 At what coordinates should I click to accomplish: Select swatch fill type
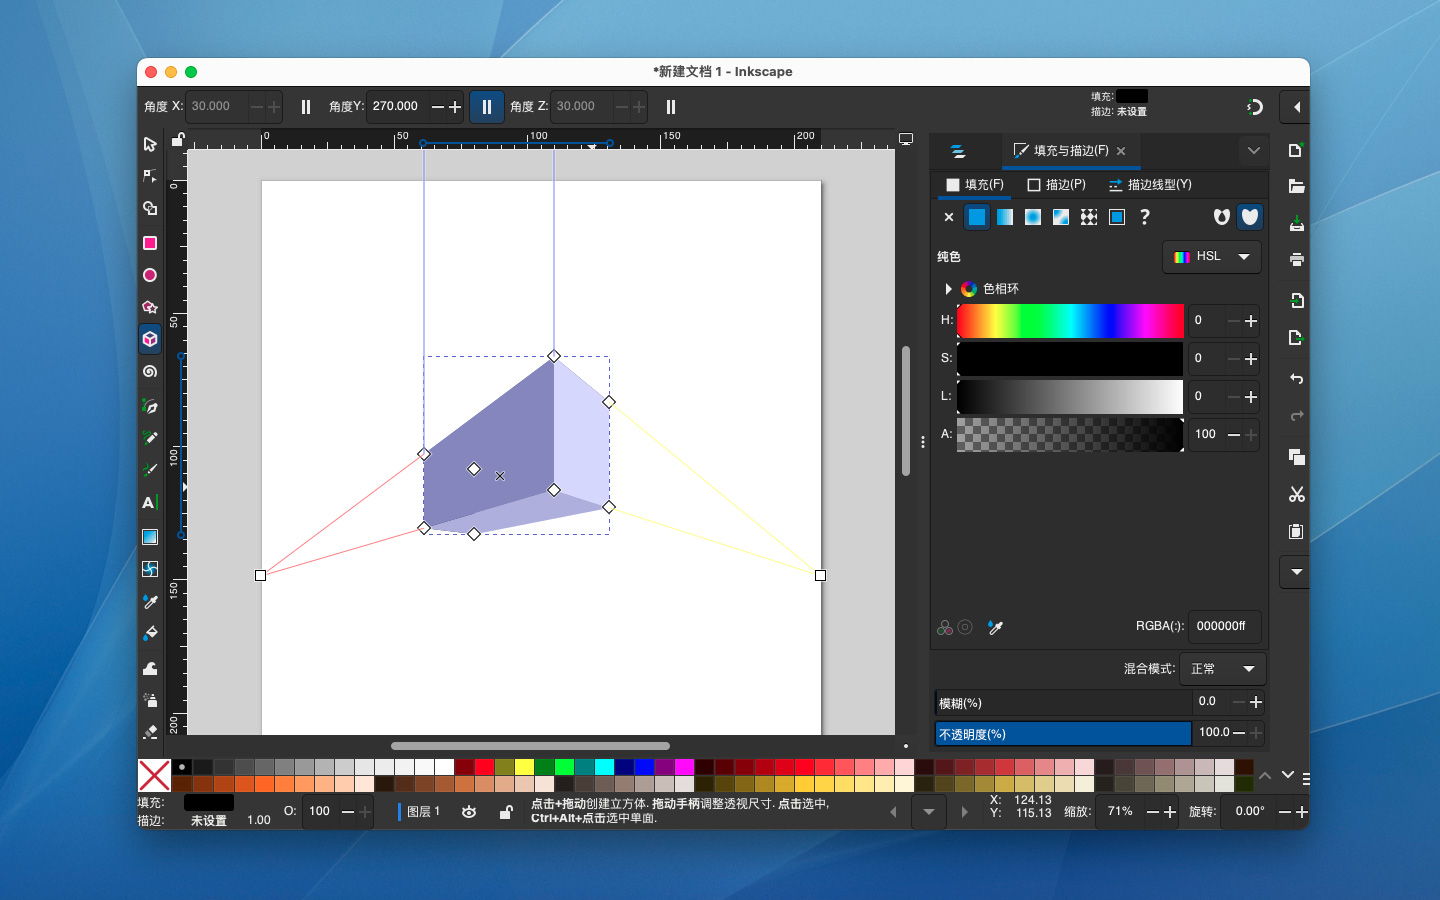1117,217
